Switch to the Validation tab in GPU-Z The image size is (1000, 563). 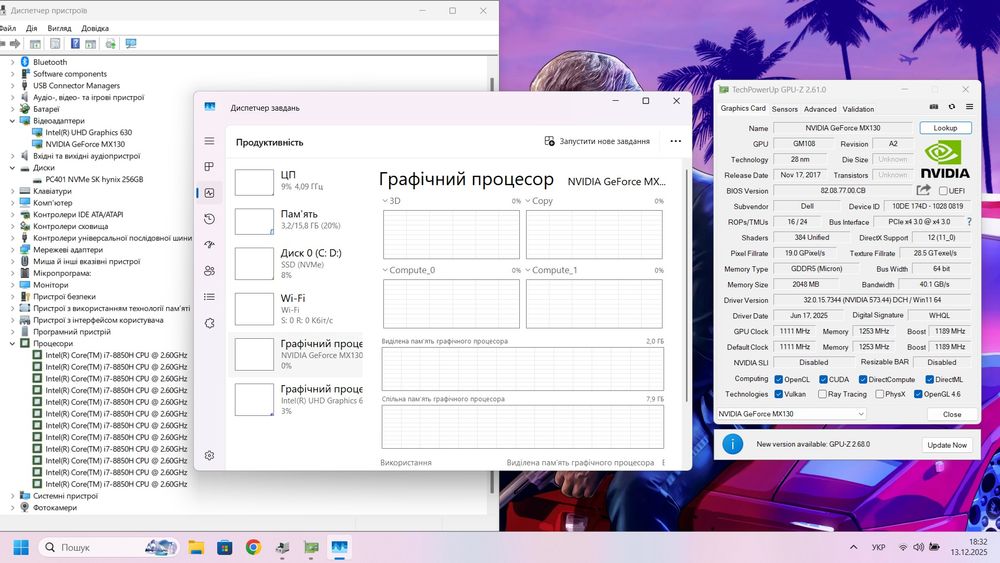coord(858,109)
